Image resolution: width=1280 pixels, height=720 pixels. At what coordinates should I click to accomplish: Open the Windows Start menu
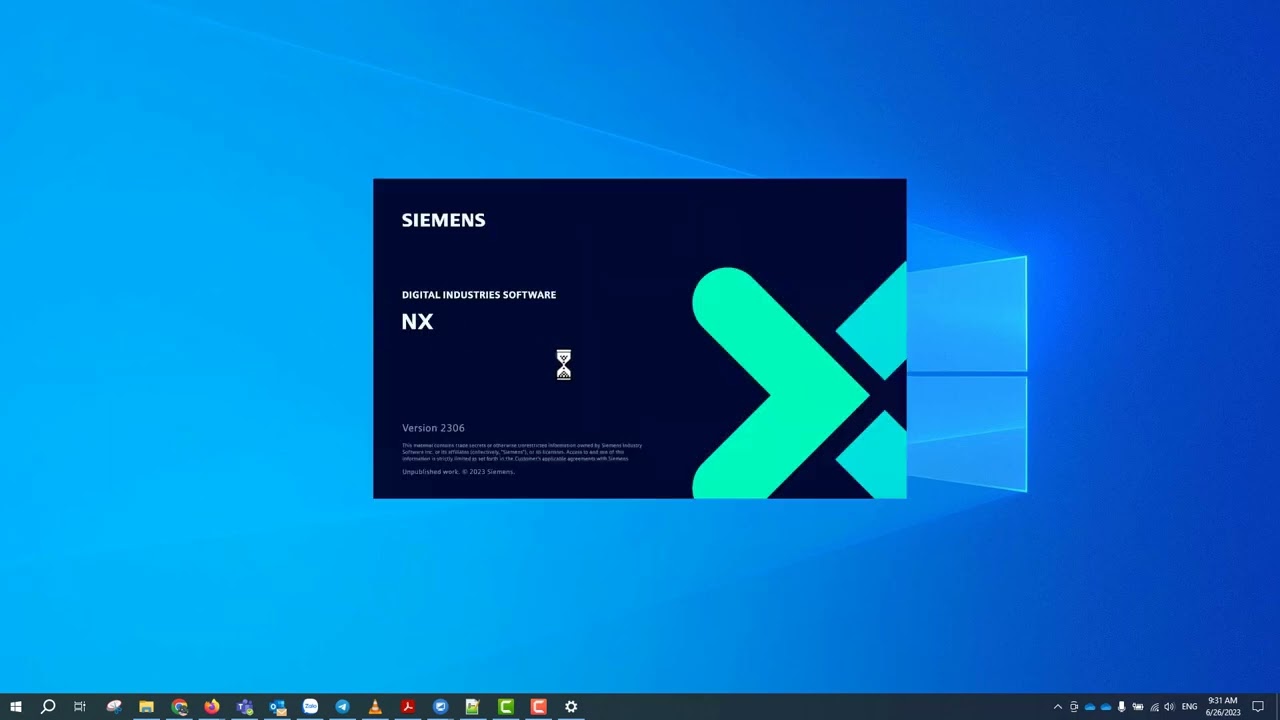[x=15, y=707]
